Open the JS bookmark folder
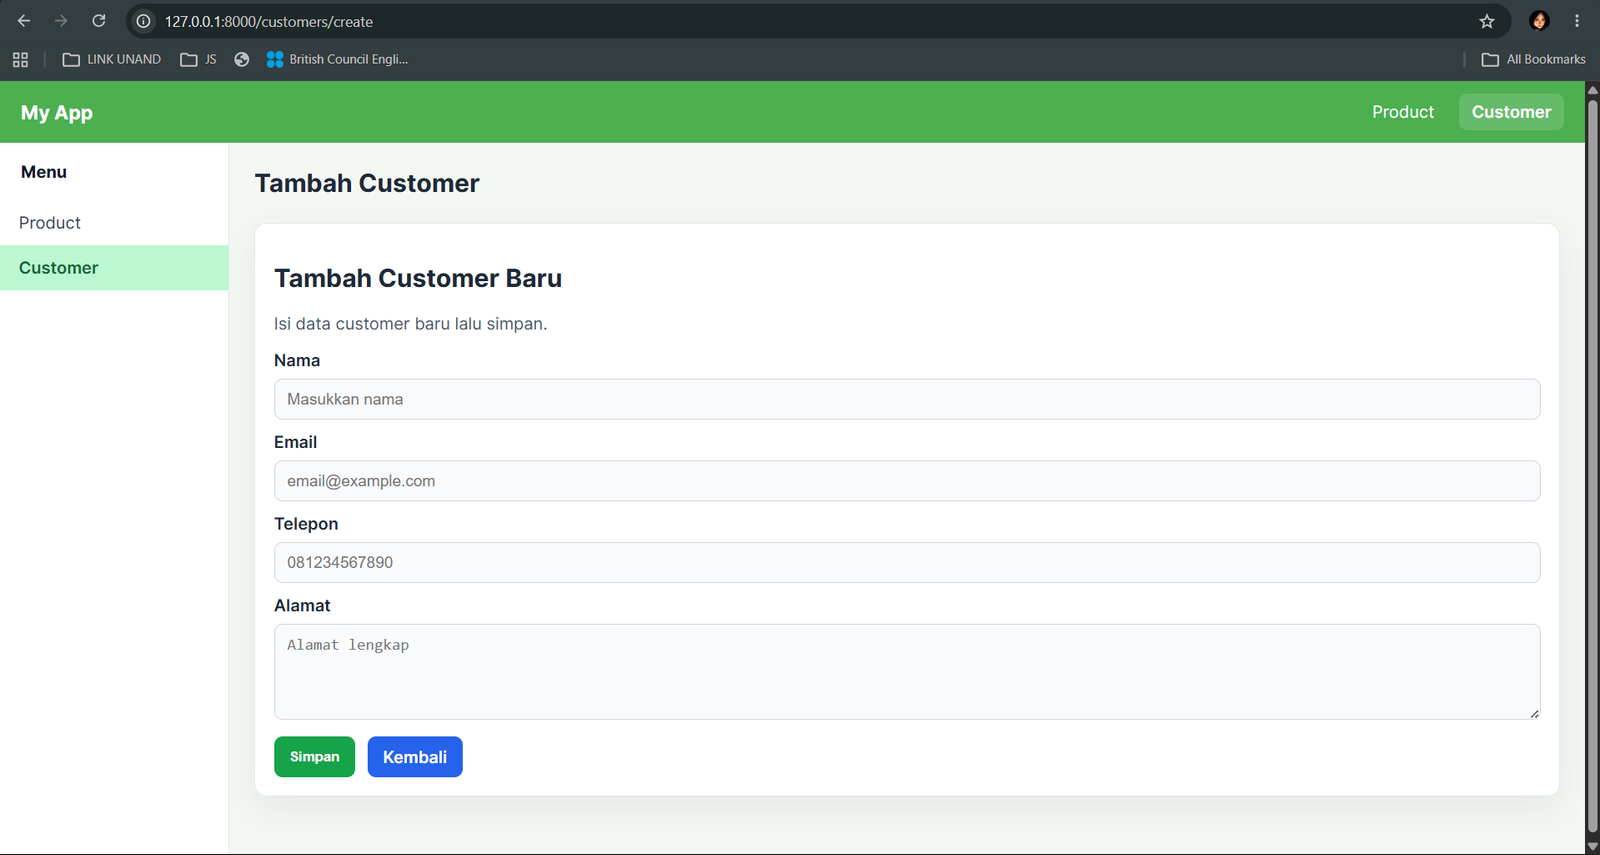This screenshot has height=855, width=1600. click(x=198, y=60)
